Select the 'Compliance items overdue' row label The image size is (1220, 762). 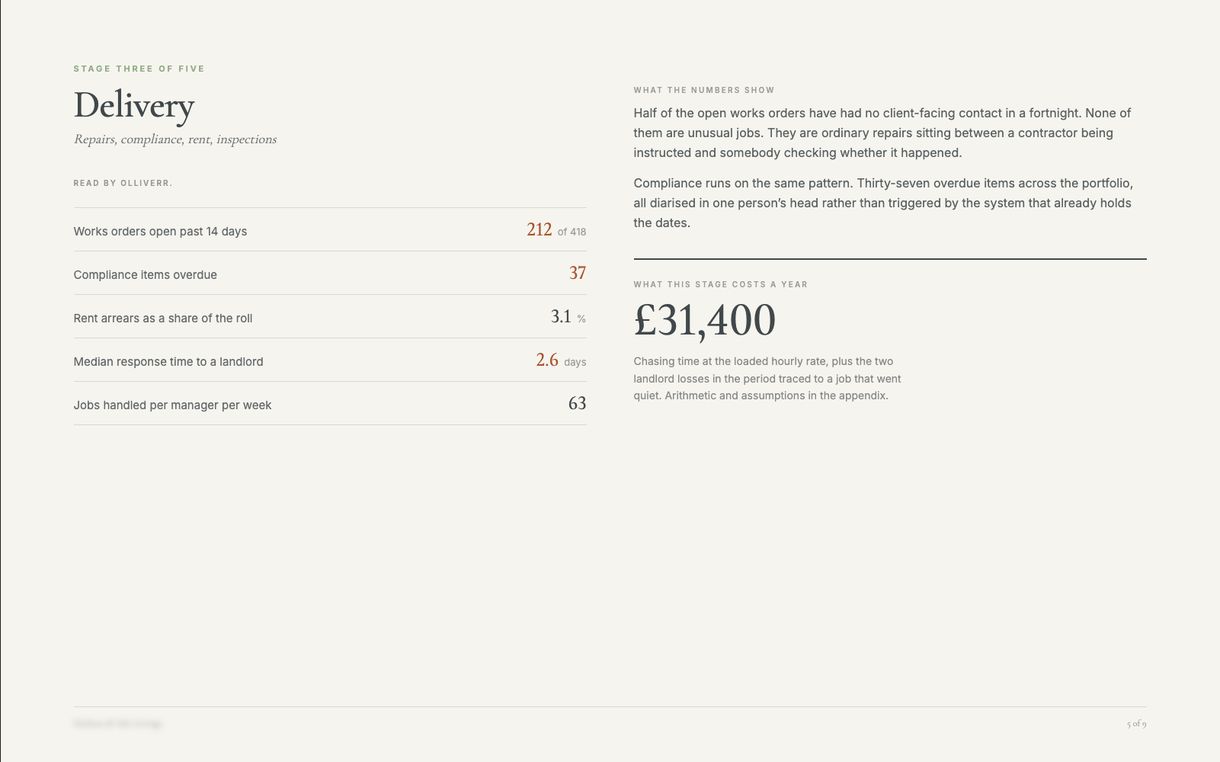pyautogui.click(x=145, y=275)
